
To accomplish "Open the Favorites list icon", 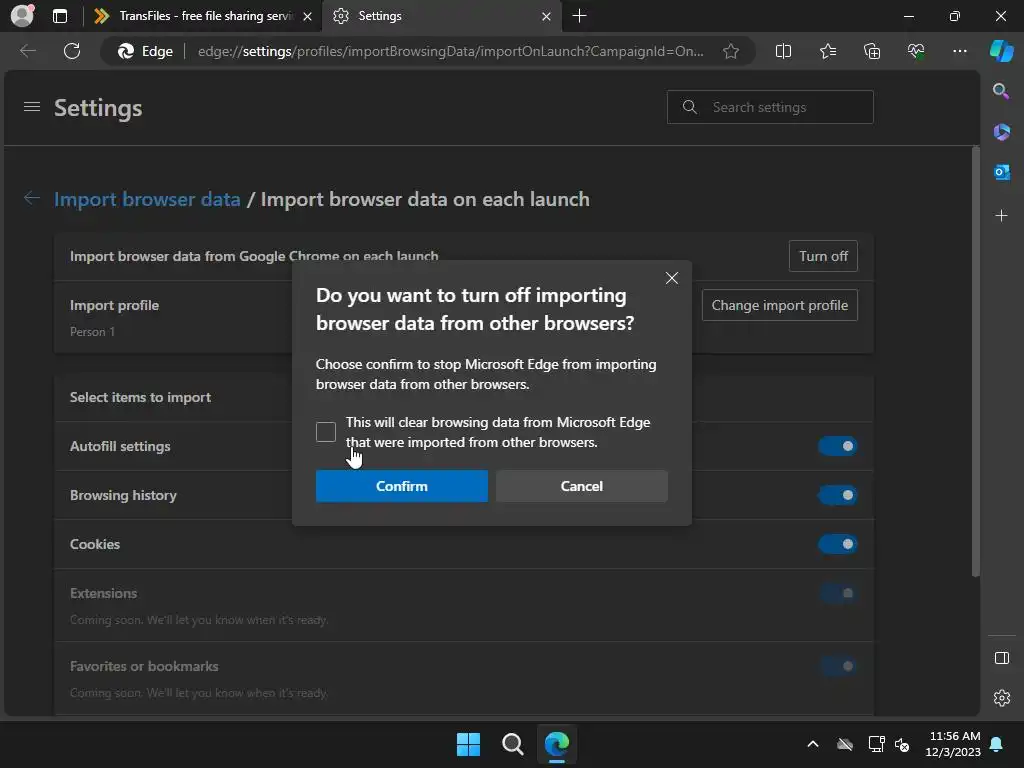I will (827, 51).
